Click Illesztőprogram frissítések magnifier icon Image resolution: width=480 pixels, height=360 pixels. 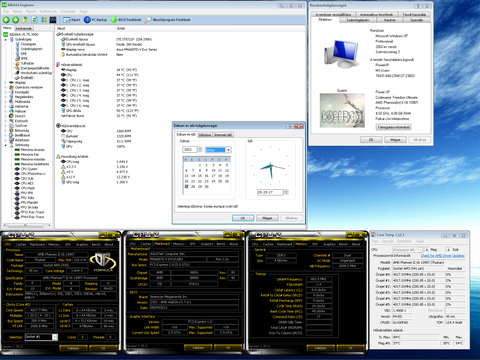148,20
